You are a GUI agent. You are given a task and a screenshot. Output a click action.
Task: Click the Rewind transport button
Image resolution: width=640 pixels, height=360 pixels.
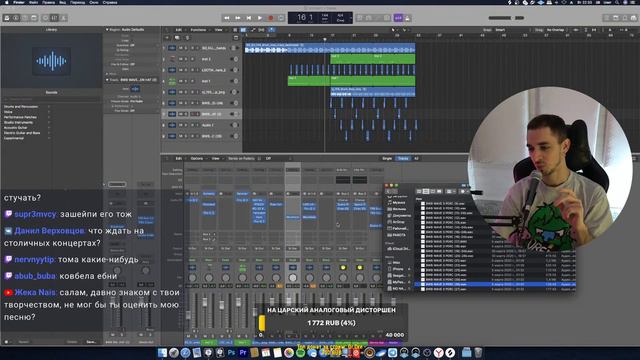227,18
